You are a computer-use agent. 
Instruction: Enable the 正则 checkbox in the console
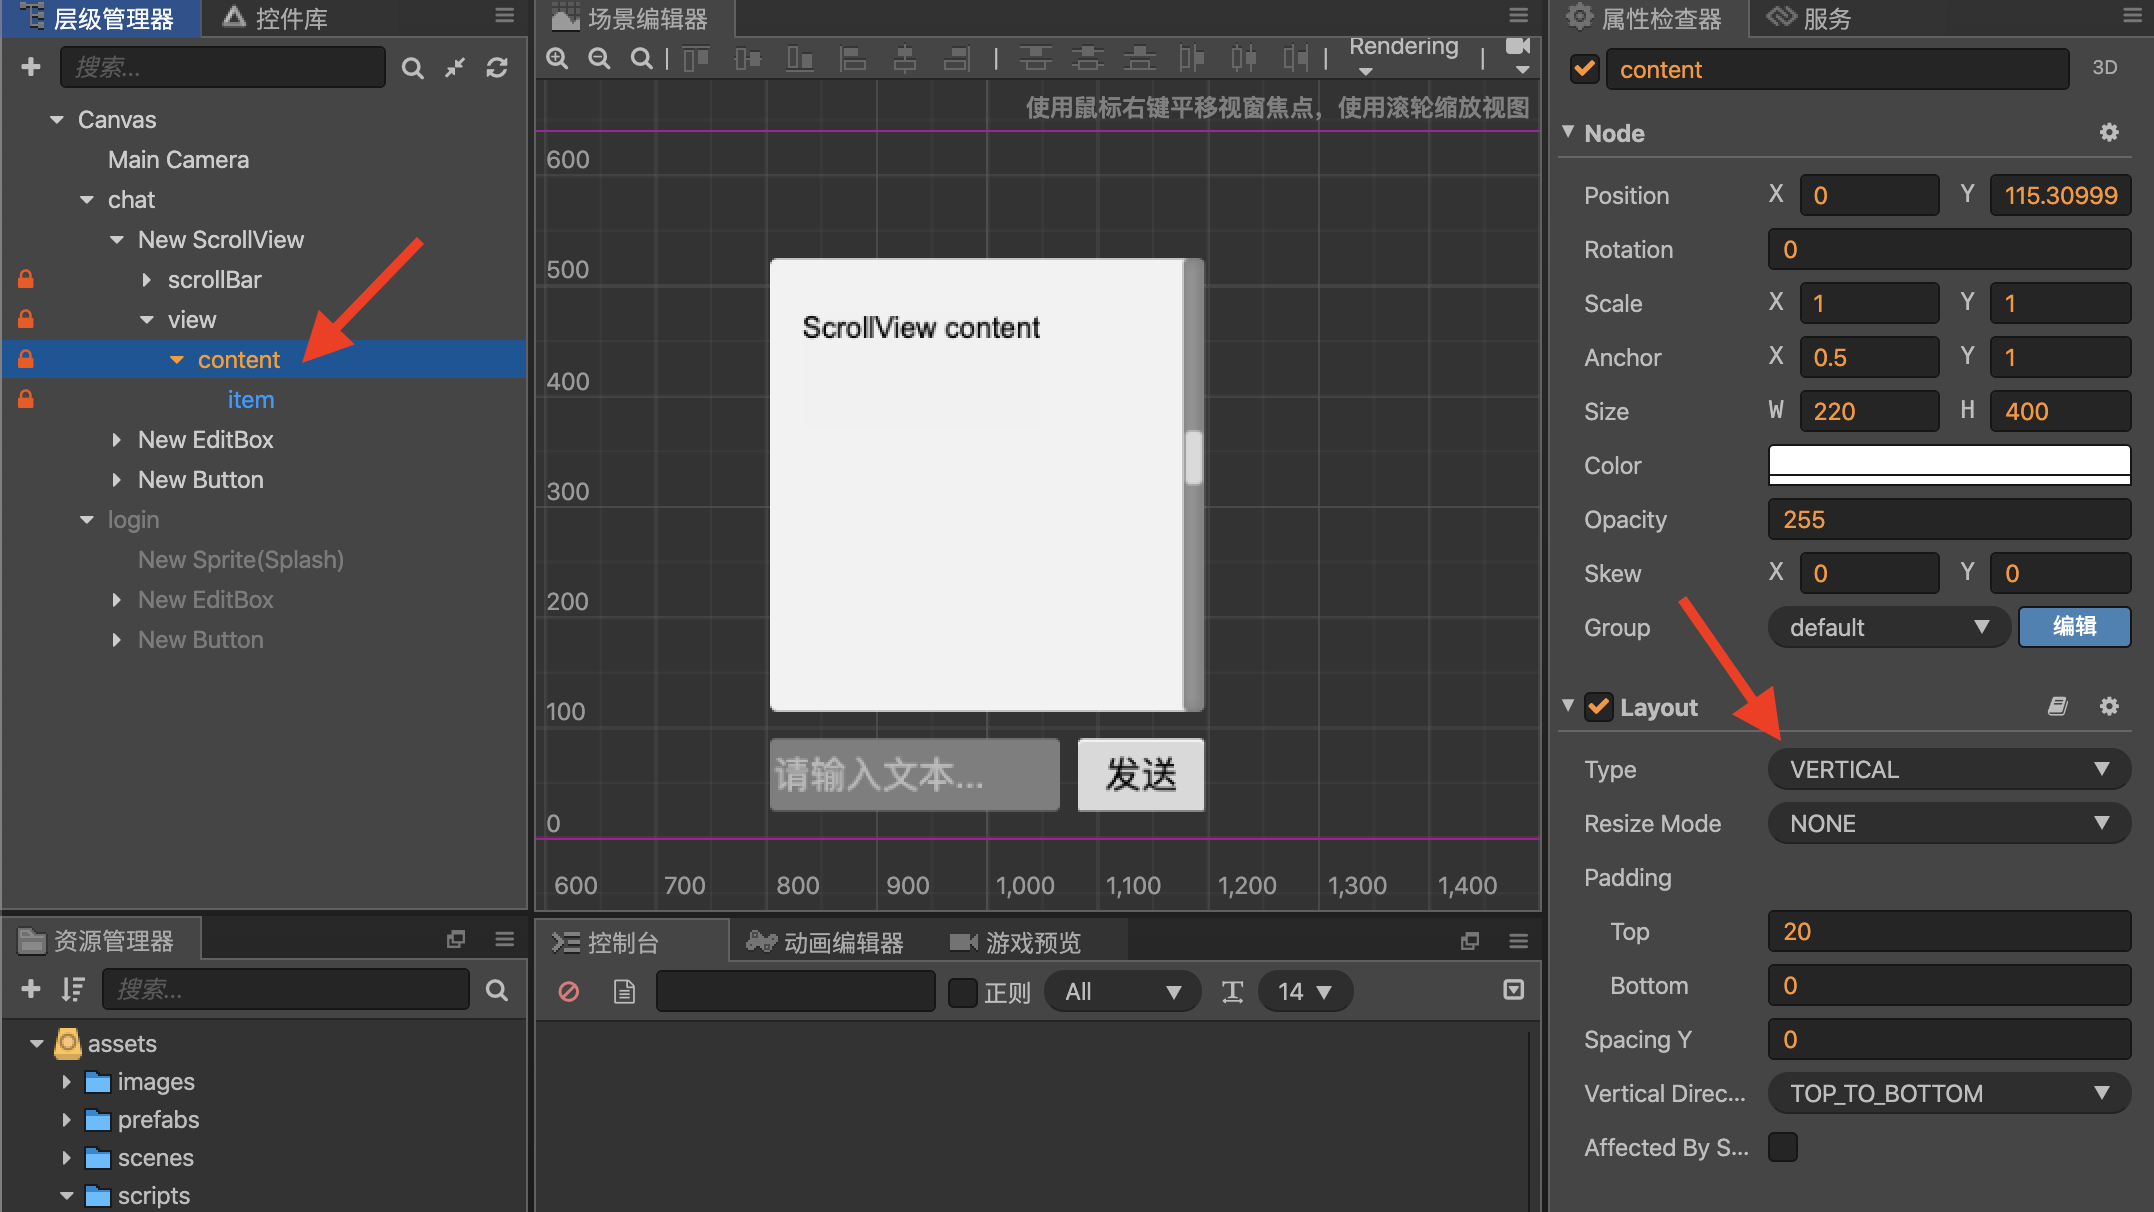[962, 991]
